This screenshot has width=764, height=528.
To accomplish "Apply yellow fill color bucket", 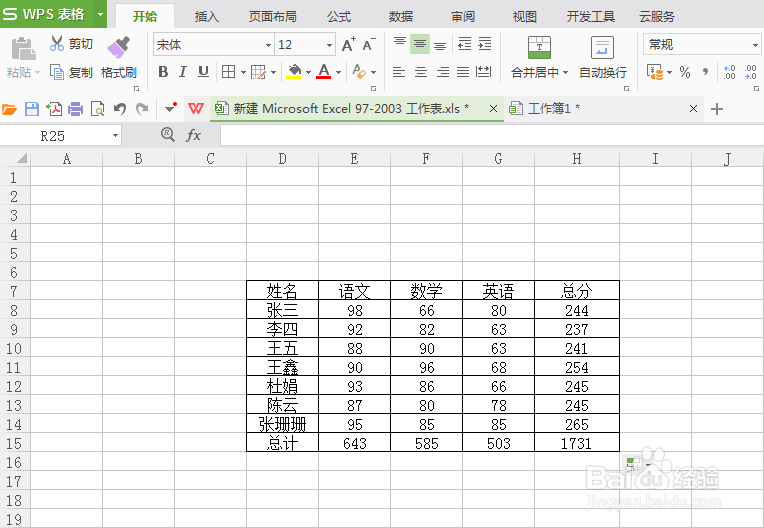I will (294, 72).
